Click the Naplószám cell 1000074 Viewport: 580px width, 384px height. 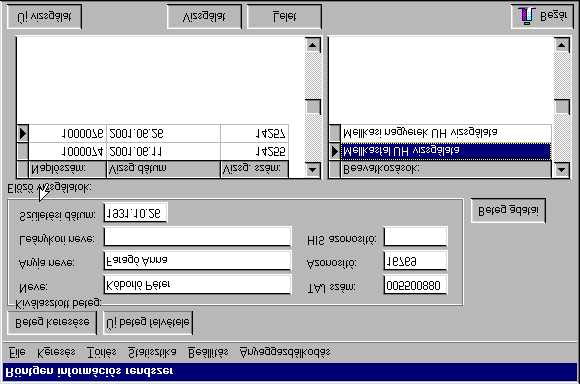67,152
